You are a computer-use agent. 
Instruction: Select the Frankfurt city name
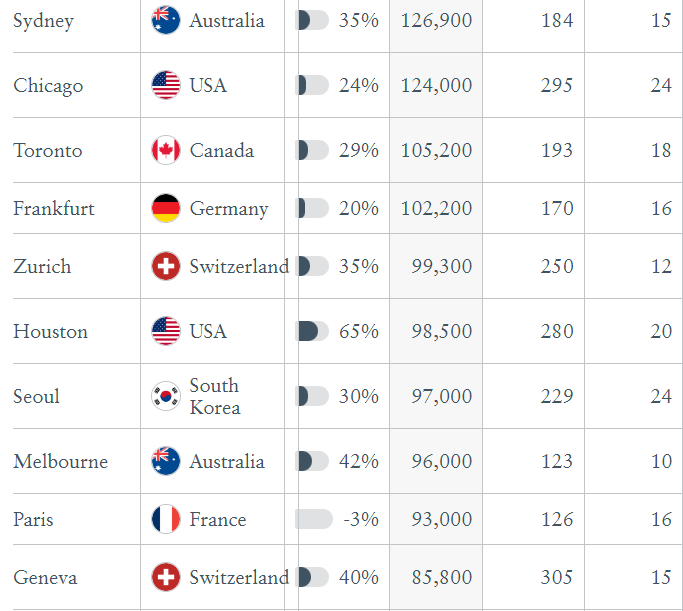click(54, 208)
